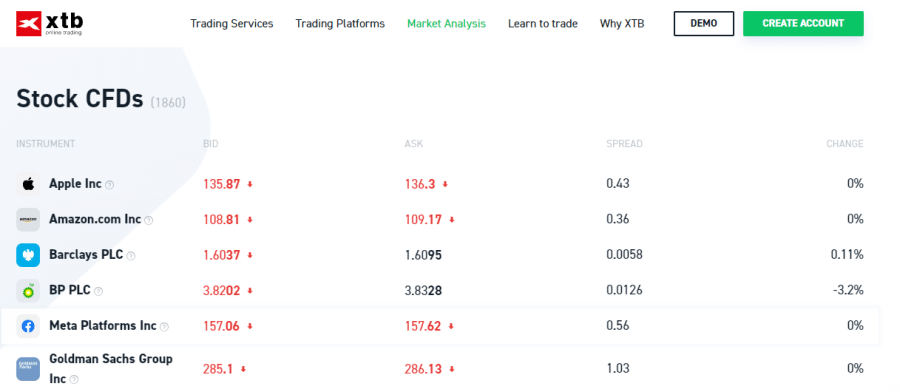The height and width of the screenshot is (392, 900).
Task: Click the XTB logo in header
Action: [49, 24]
